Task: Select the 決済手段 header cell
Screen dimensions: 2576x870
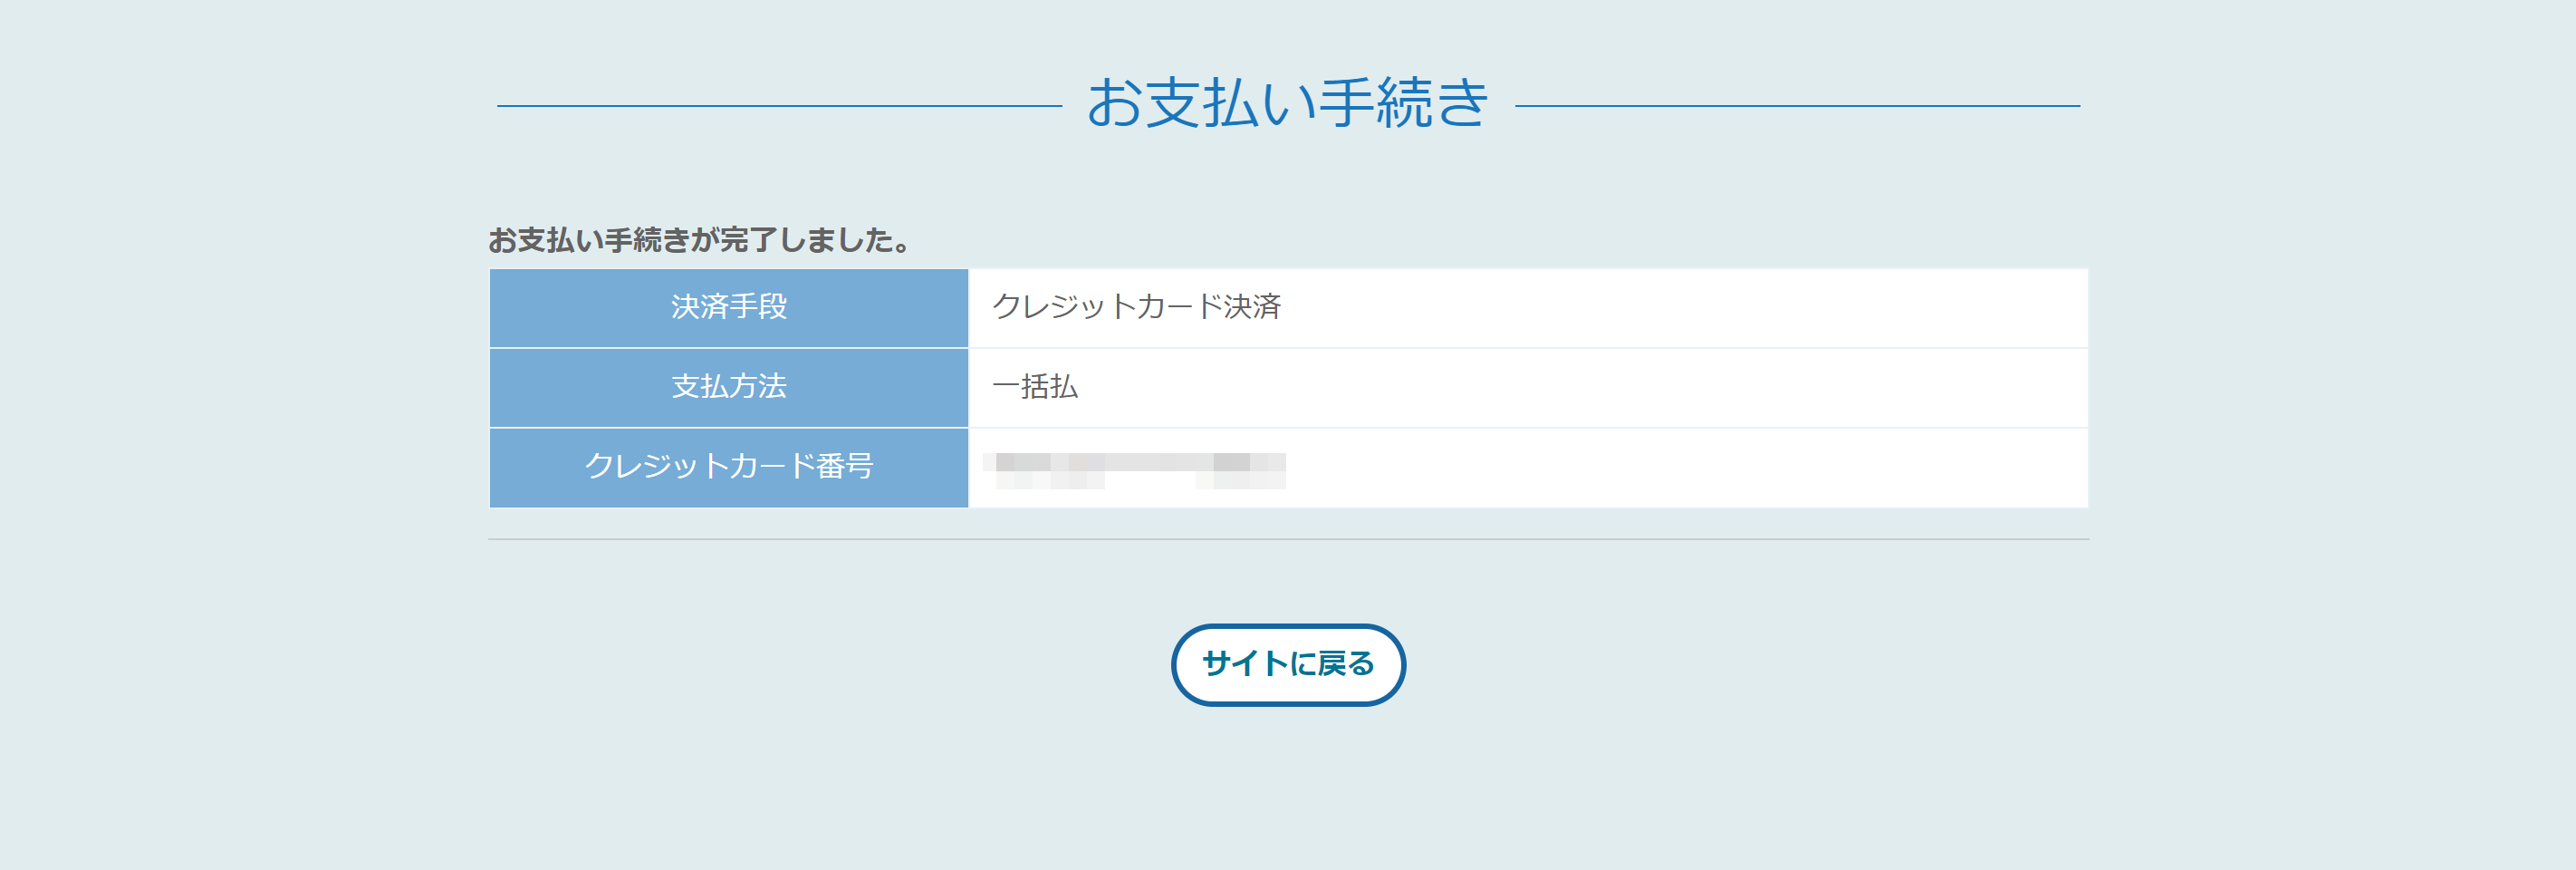Action: click(x=729, y=307)
